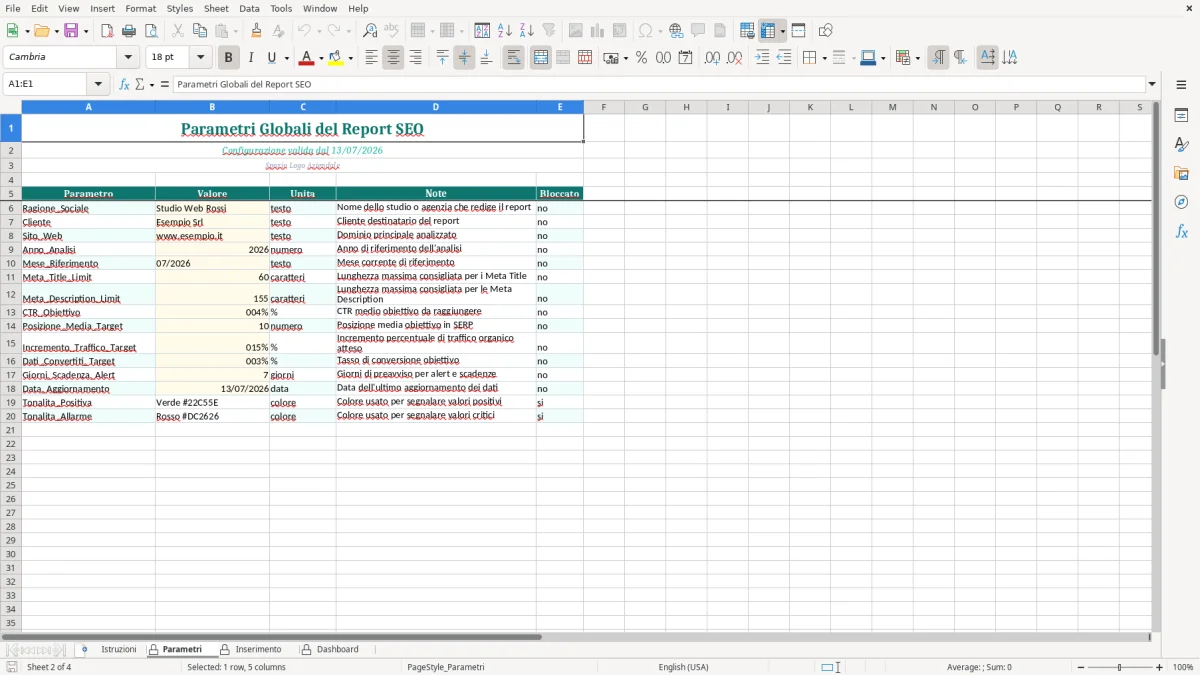Open sidebar Properties panel
Screen dimensions: 1200x675
click(1181, 116)
